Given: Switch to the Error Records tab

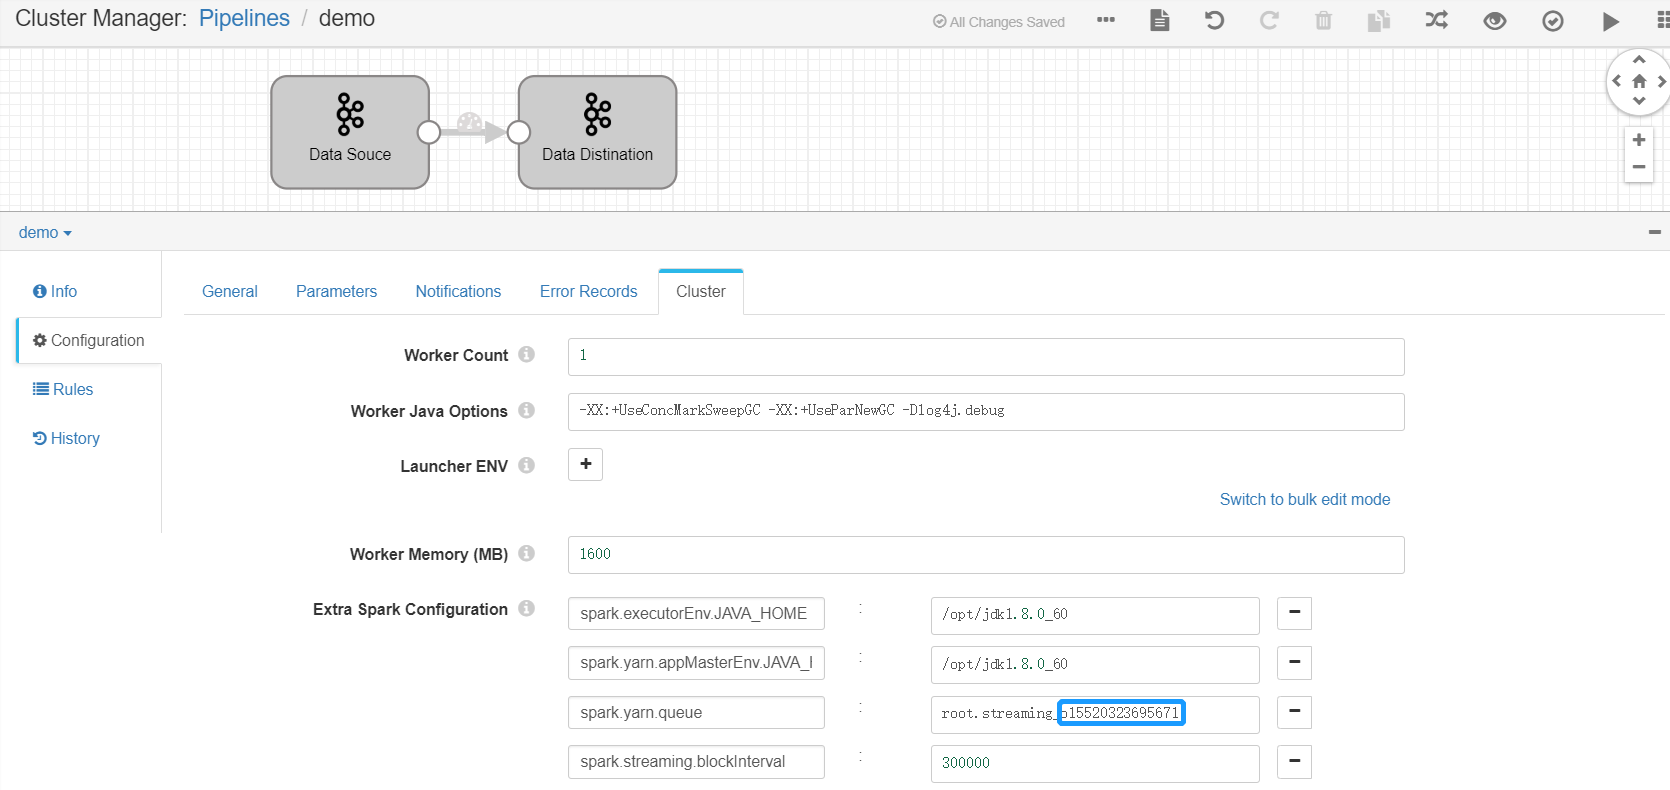Looking at the screenshot, I should (x=588, y=291).
